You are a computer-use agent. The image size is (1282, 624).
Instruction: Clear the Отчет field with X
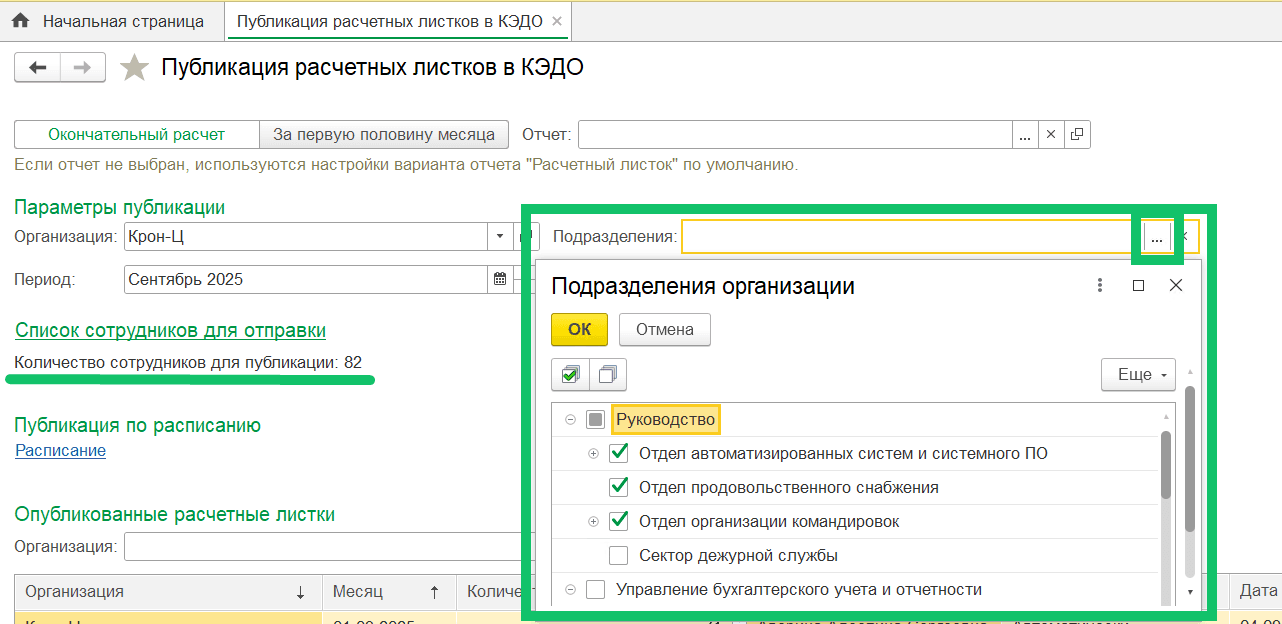click(x=1050, y=134)
